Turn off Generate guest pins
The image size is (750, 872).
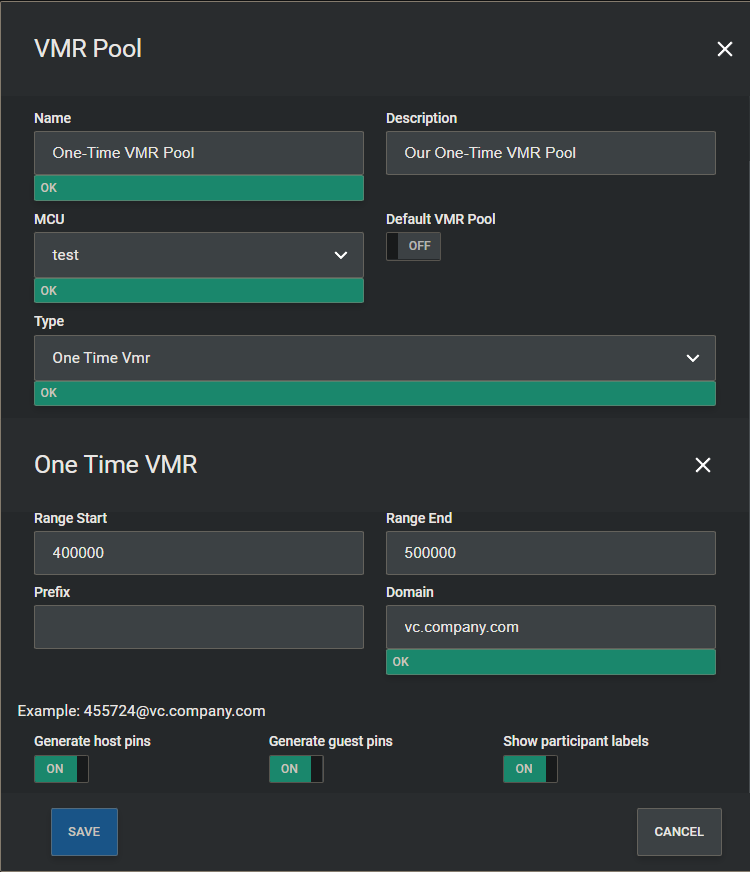pyautogui.click(x=296, y=769)
